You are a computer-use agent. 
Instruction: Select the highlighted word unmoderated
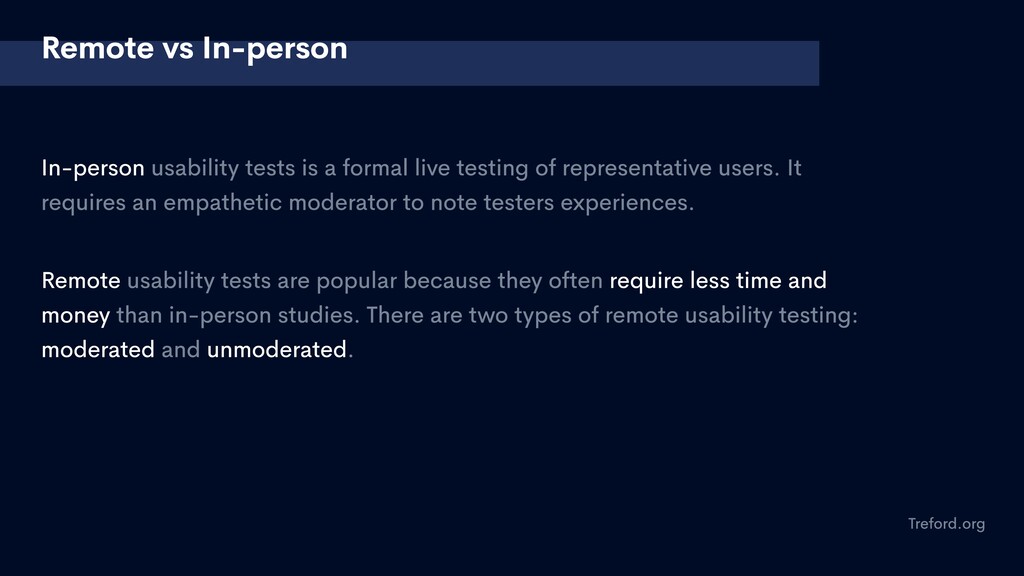pos(276,349)
